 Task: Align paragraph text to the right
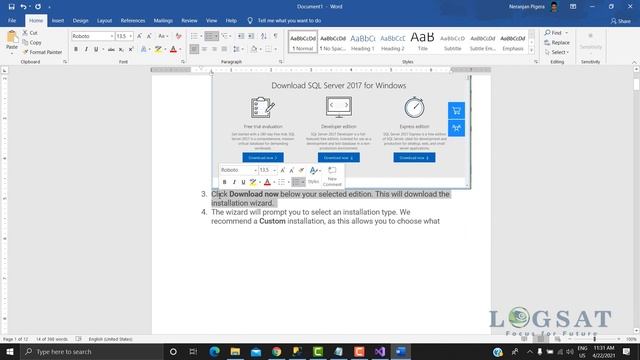[214, 49]
